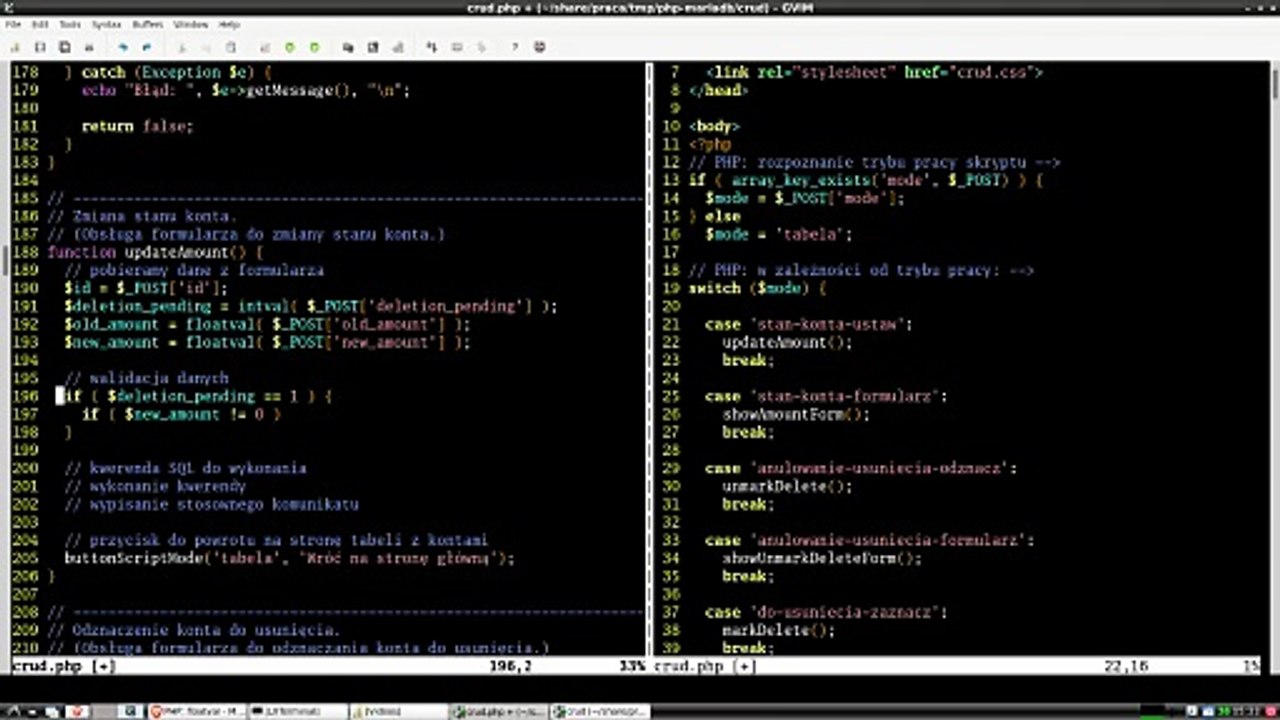The image size is (1280, 720).
Task: Open the Tools menu
Action: [x=70, y=24]
